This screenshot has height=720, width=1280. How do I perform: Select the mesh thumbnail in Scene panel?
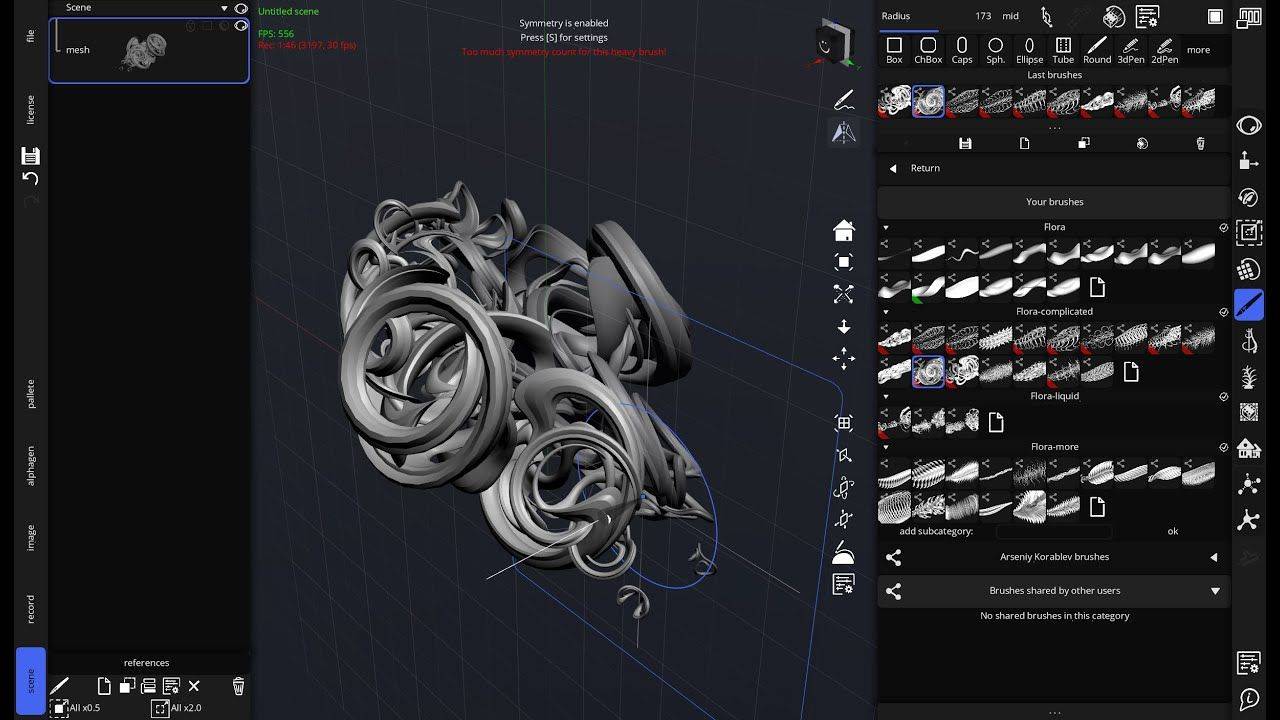coord(148,50)
